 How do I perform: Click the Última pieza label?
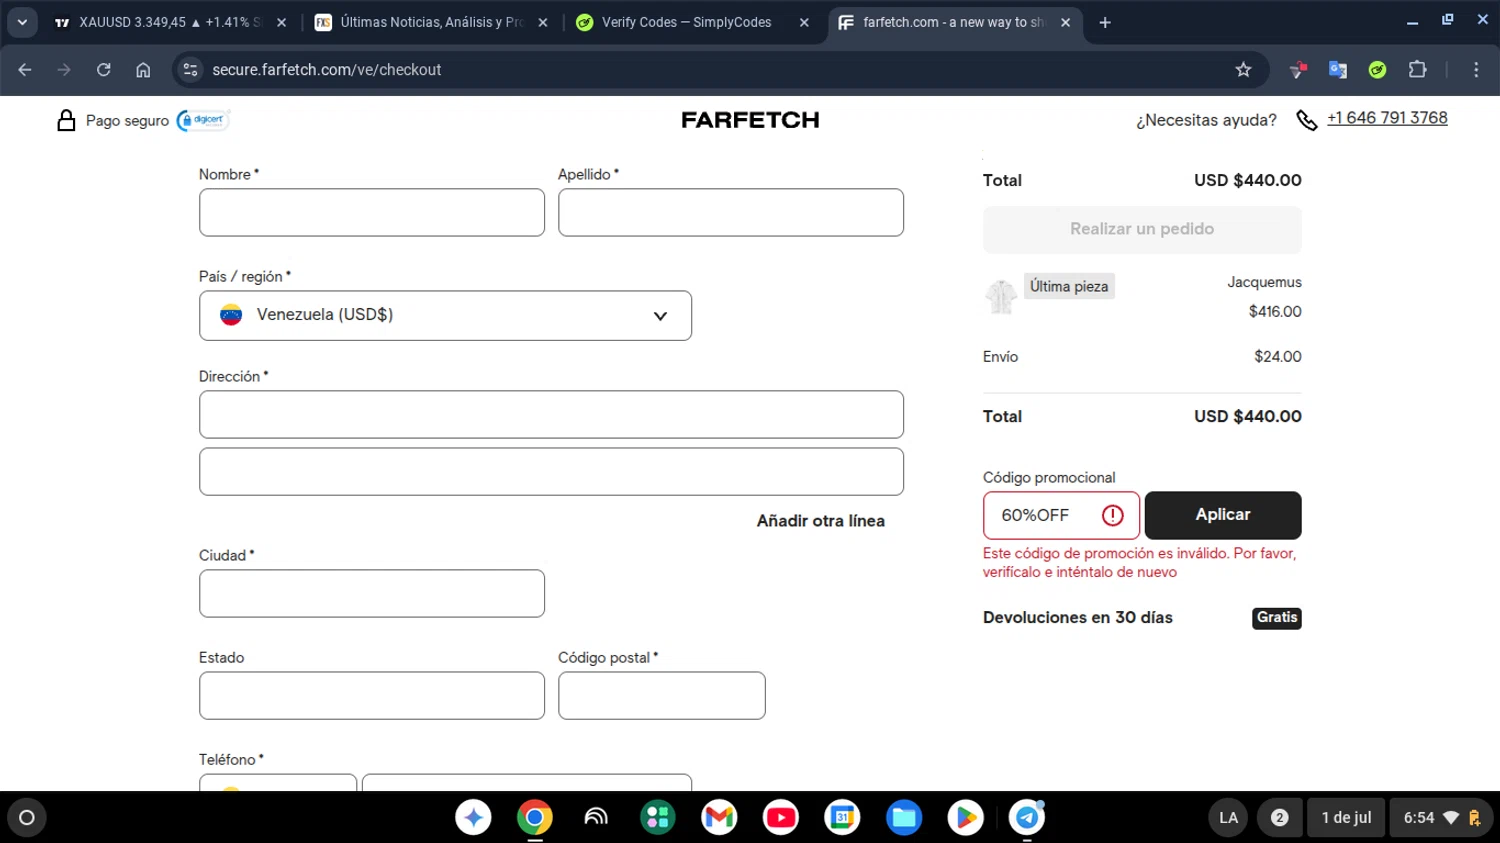1069,286
